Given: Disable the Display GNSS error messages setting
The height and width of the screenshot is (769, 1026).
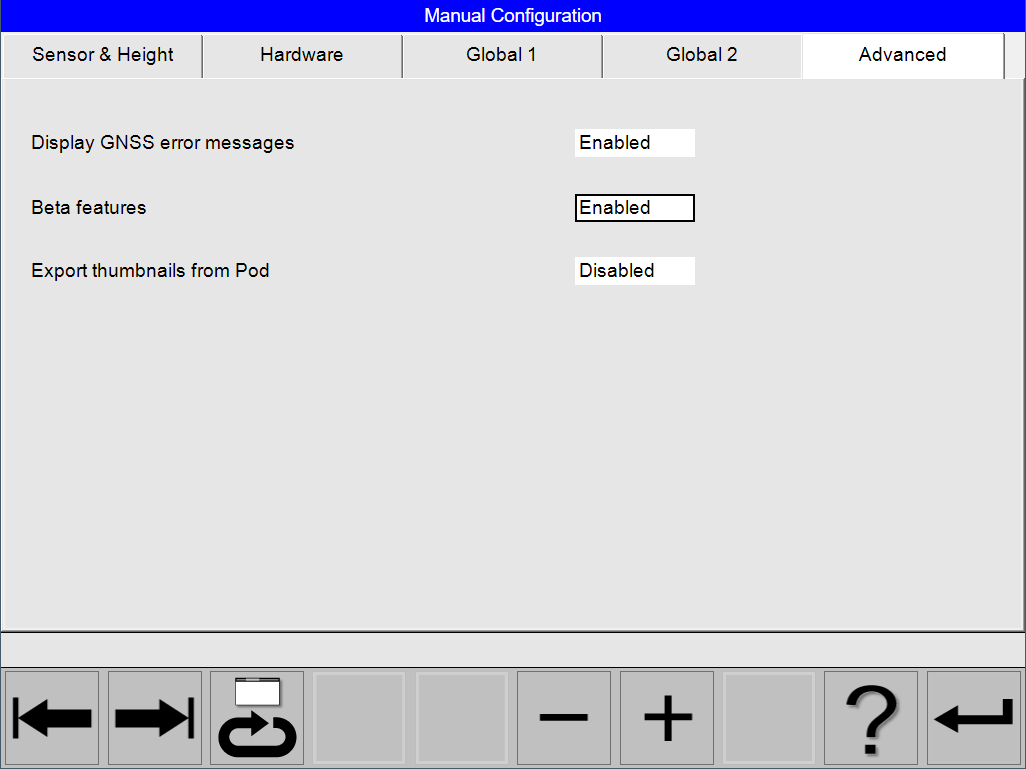Looking at the screenshot, I should [634, 142].
